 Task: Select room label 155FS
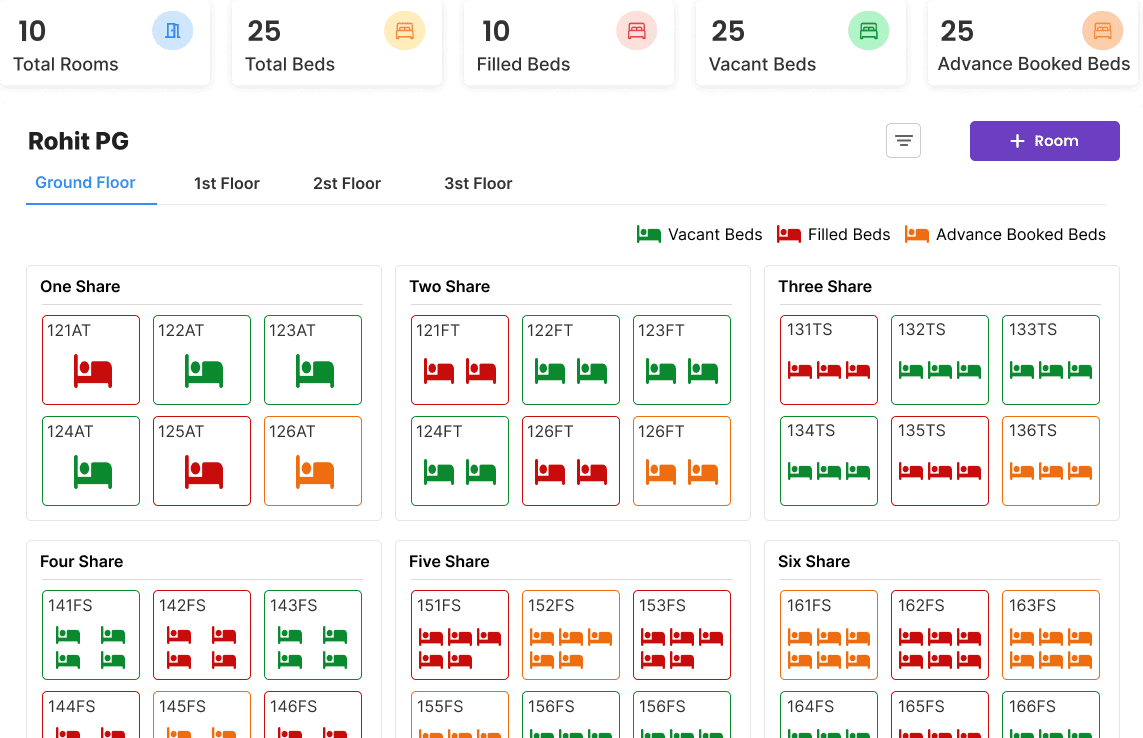(x=440, y=706)
